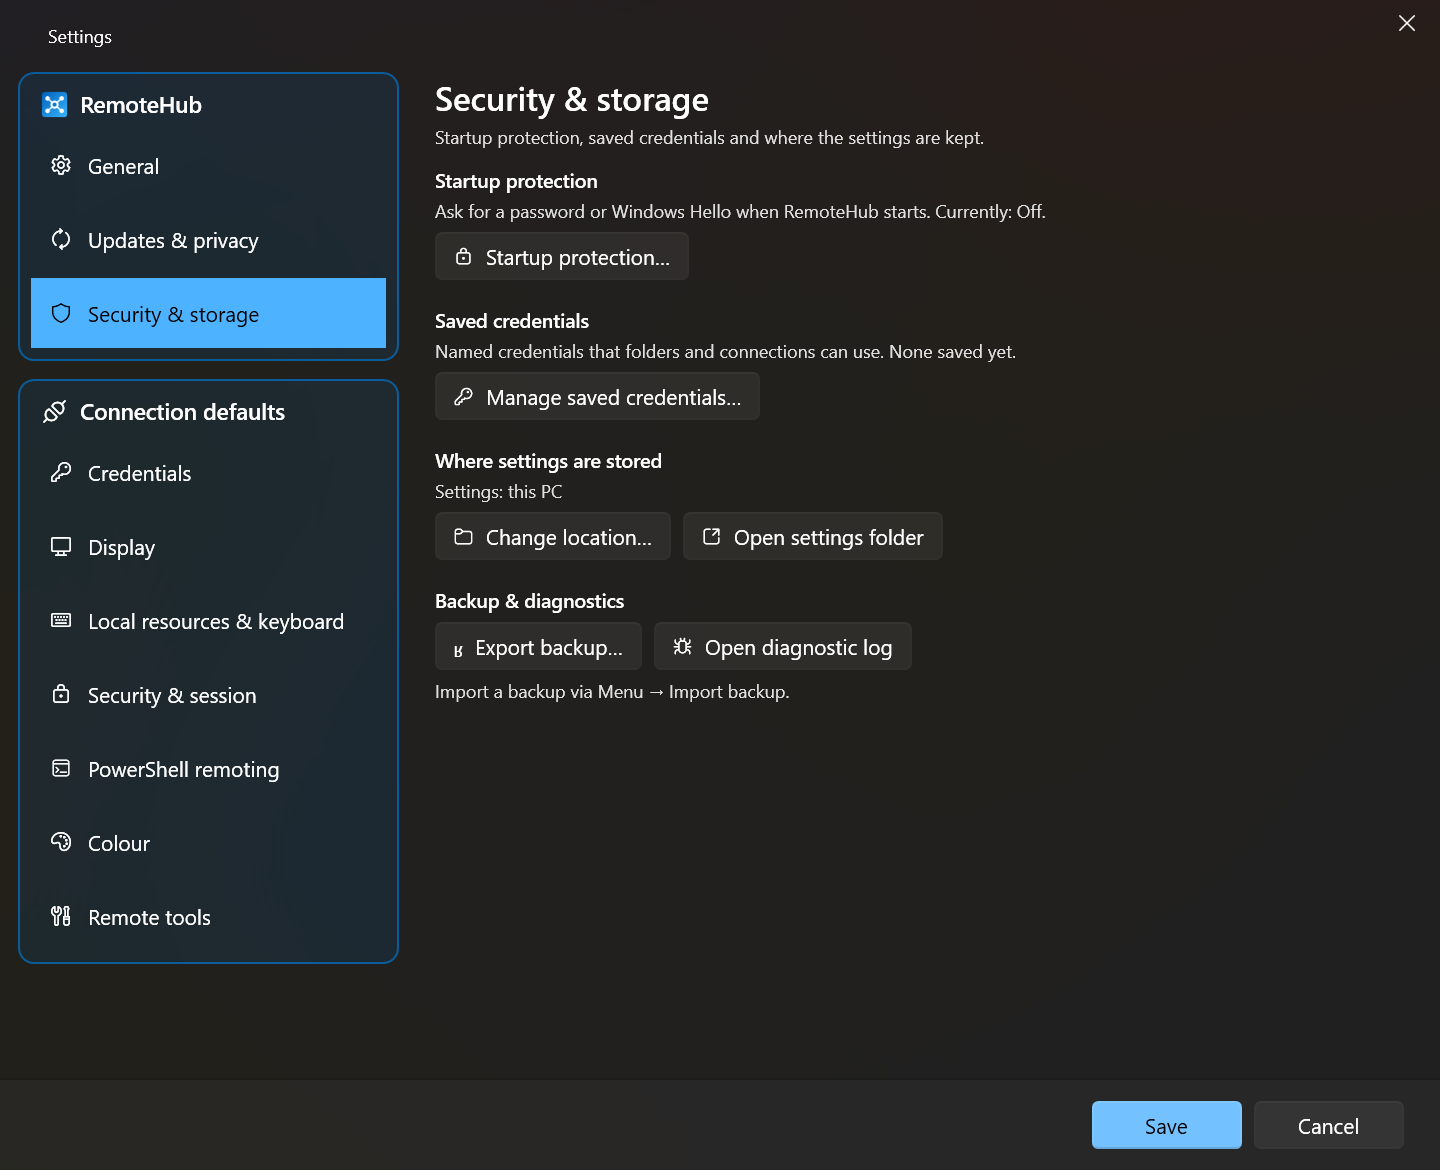Go to PowerShell remoting settings
This screenshot has height=1170, width=1440.
pos(208,770)
